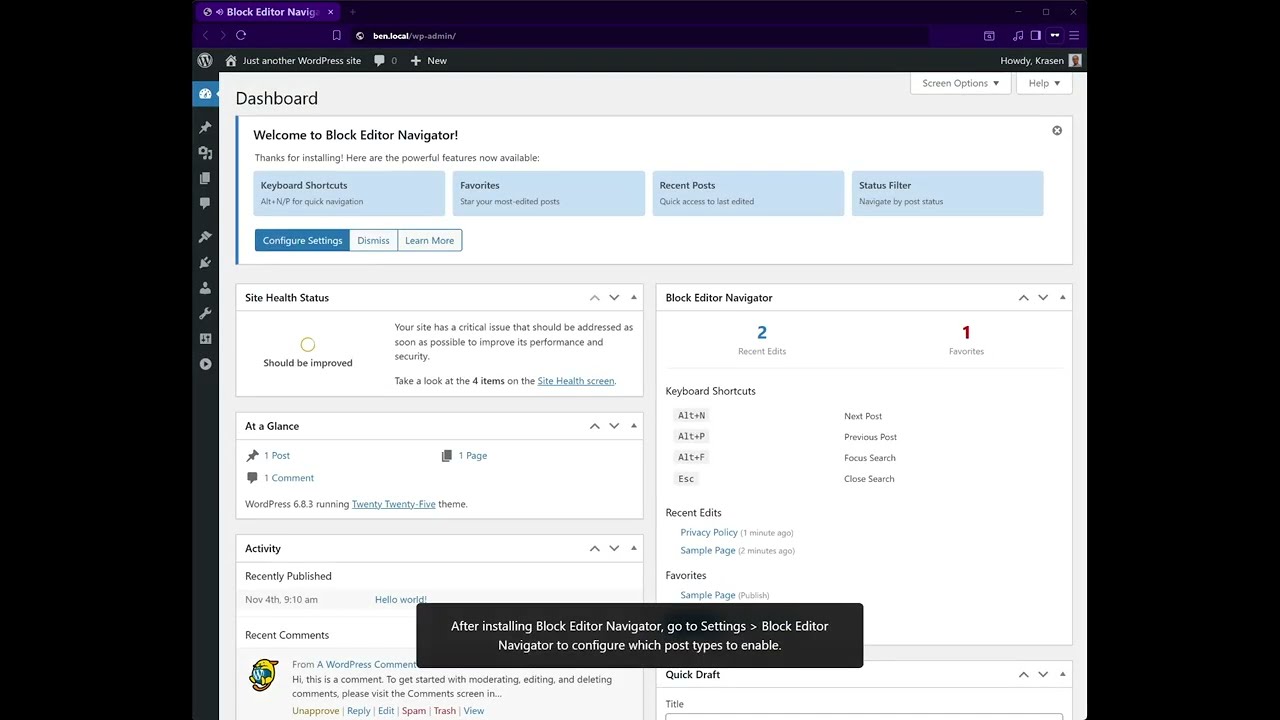Open the New content menu in admin bar
This screenshot has width=1280, height=720.
click(429, 61)
